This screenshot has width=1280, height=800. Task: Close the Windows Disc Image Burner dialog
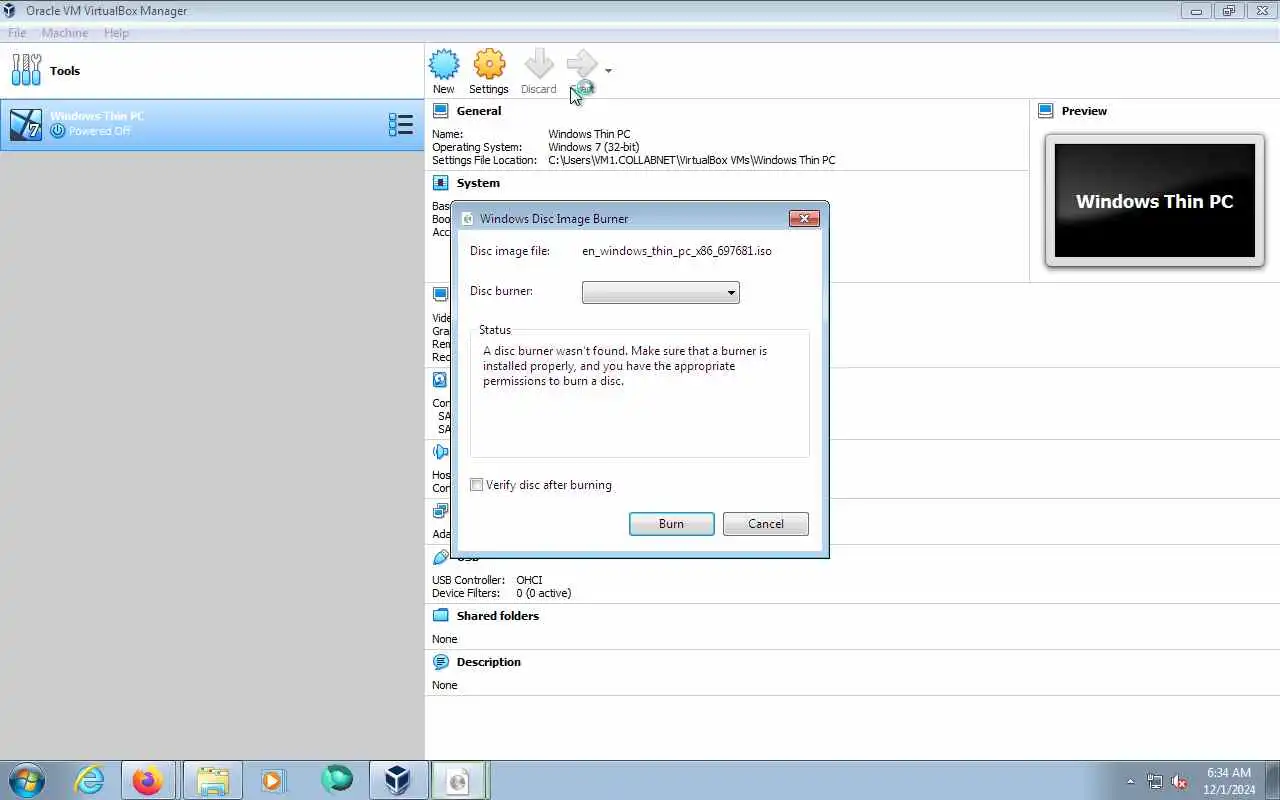click(x=804, y=218)
